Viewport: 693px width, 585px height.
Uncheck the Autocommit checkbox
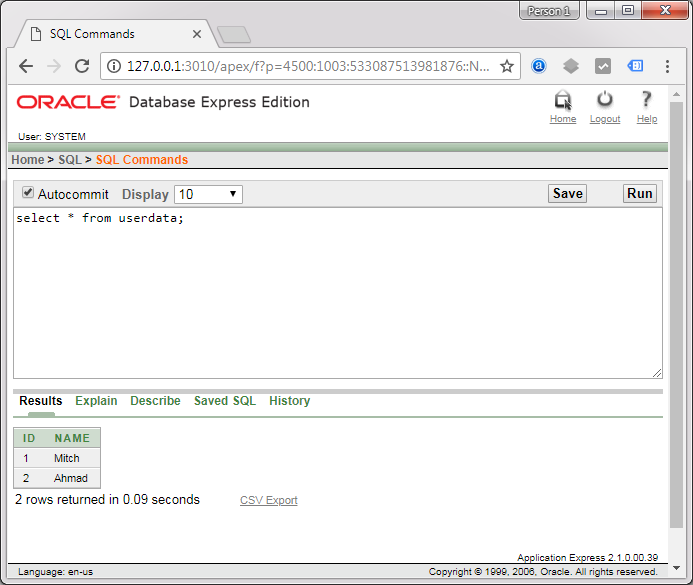[28, 193]
